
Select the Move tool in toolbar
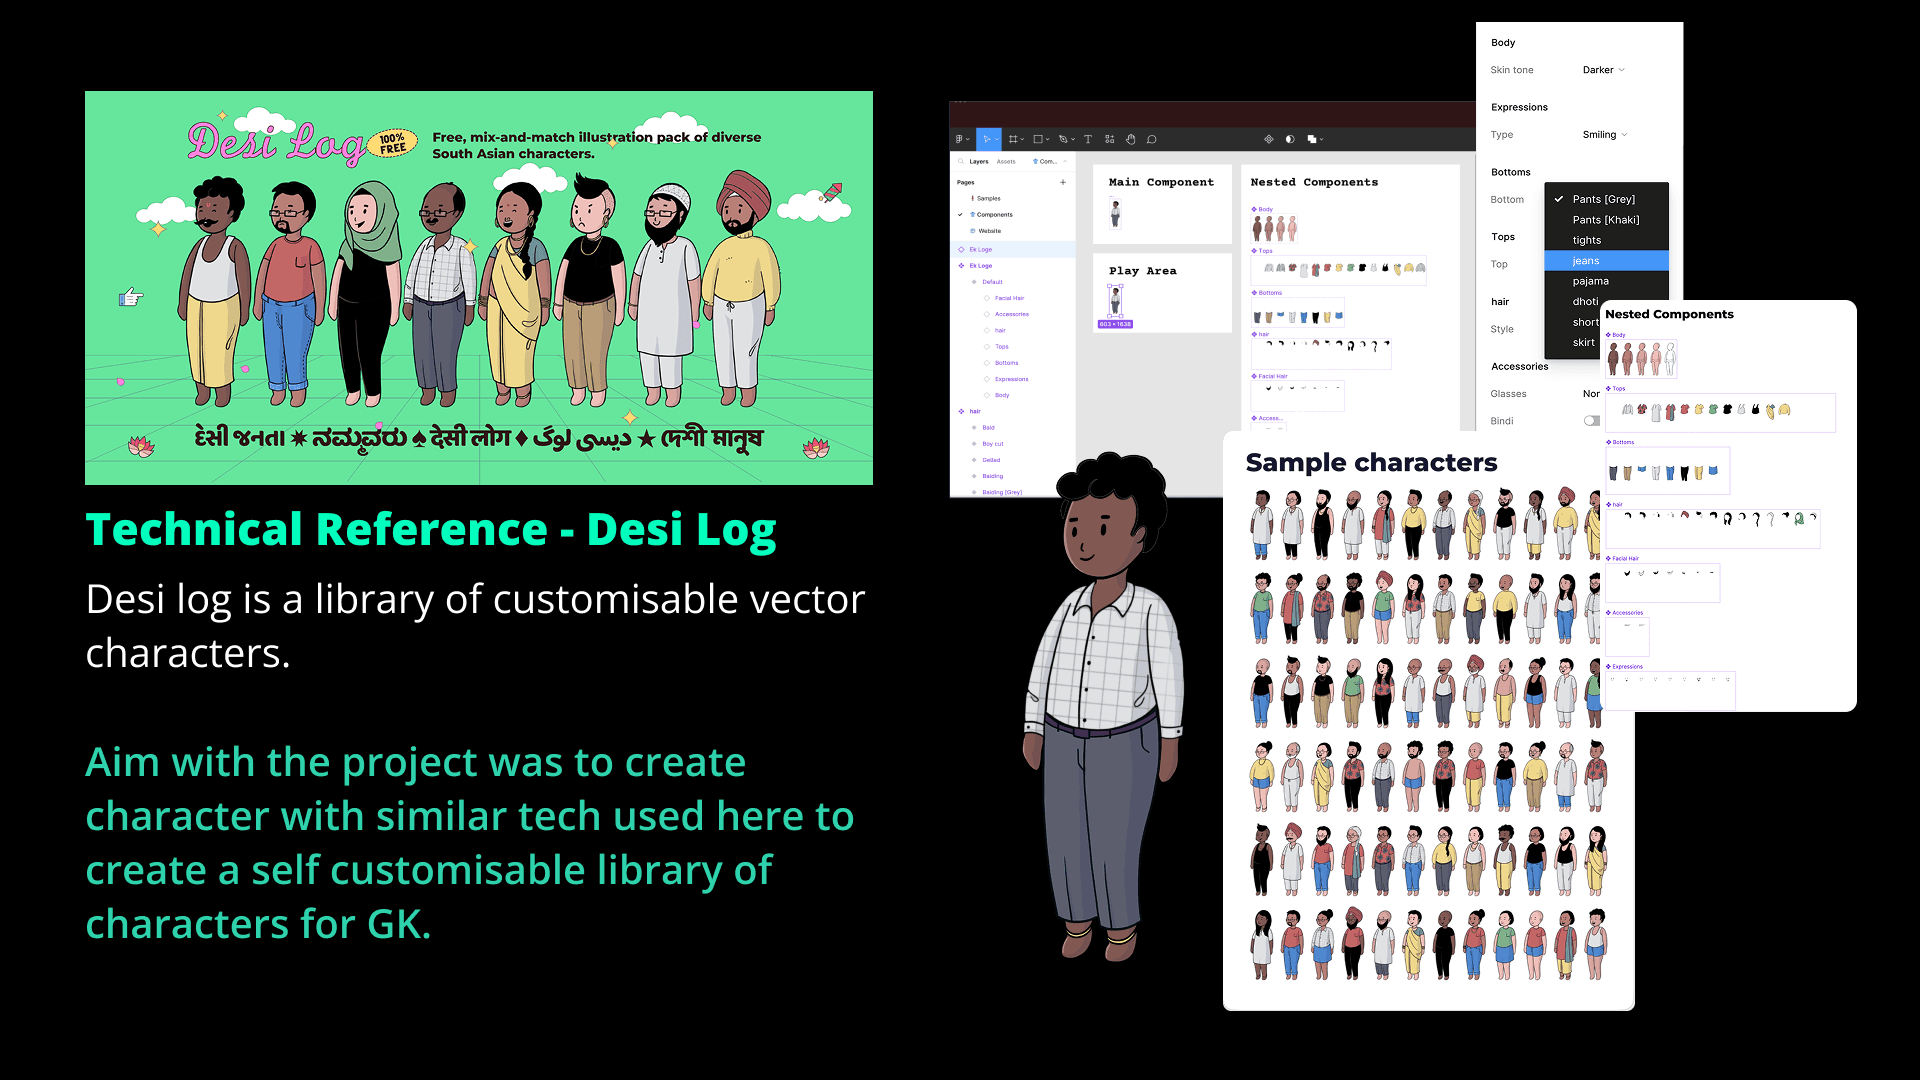987,139
